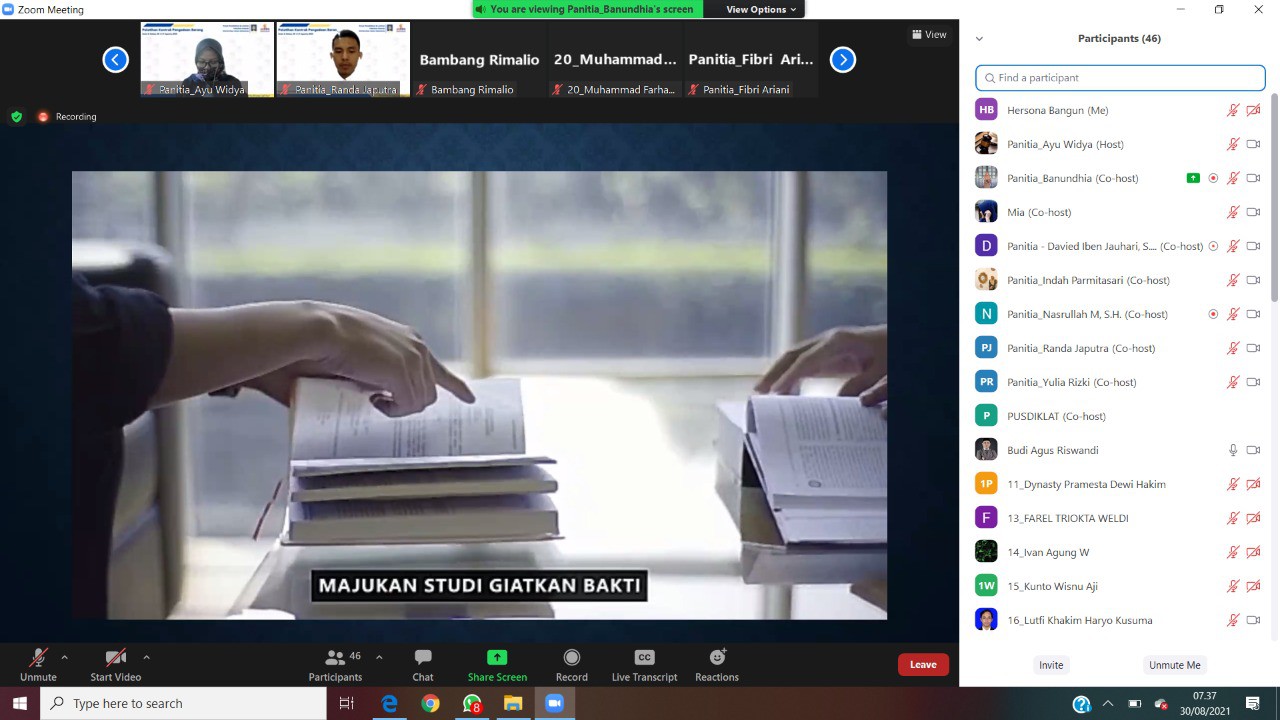Viewport: 1280px width, 720px height.
Task: Click Hersona Bangun's muted microphone icon
Action: 1233,110
